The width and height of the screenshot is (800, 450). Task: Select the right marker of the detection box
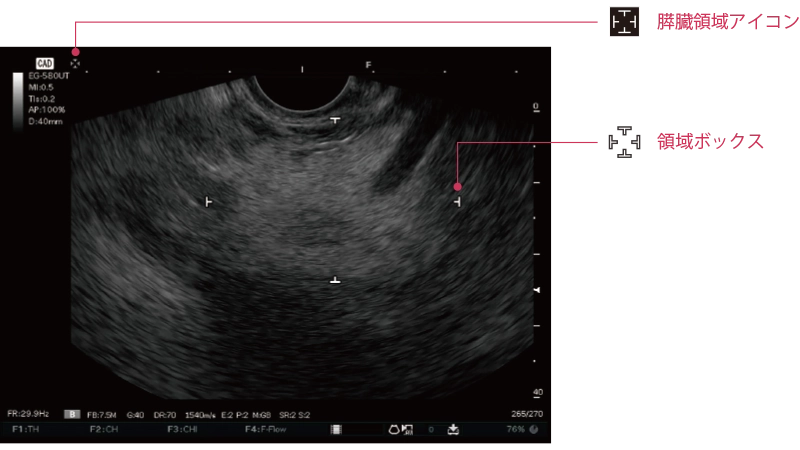[x=457, y=201]
